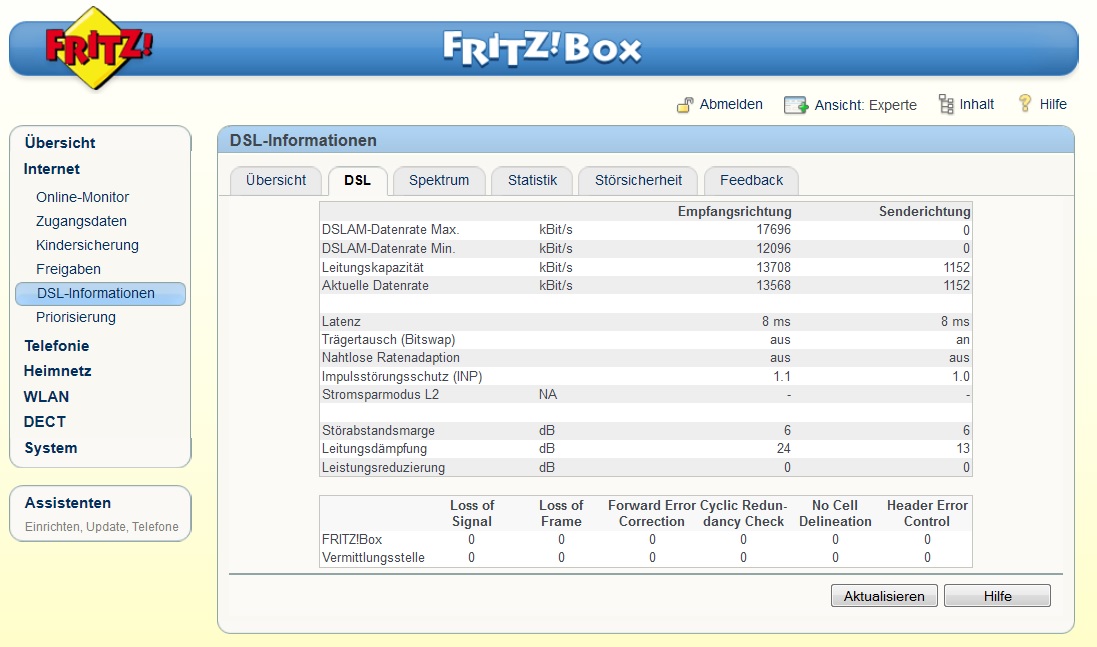Click the Loss of Frame column header
The height and width of the screenshot is (647, 1097).
point(561,513)
